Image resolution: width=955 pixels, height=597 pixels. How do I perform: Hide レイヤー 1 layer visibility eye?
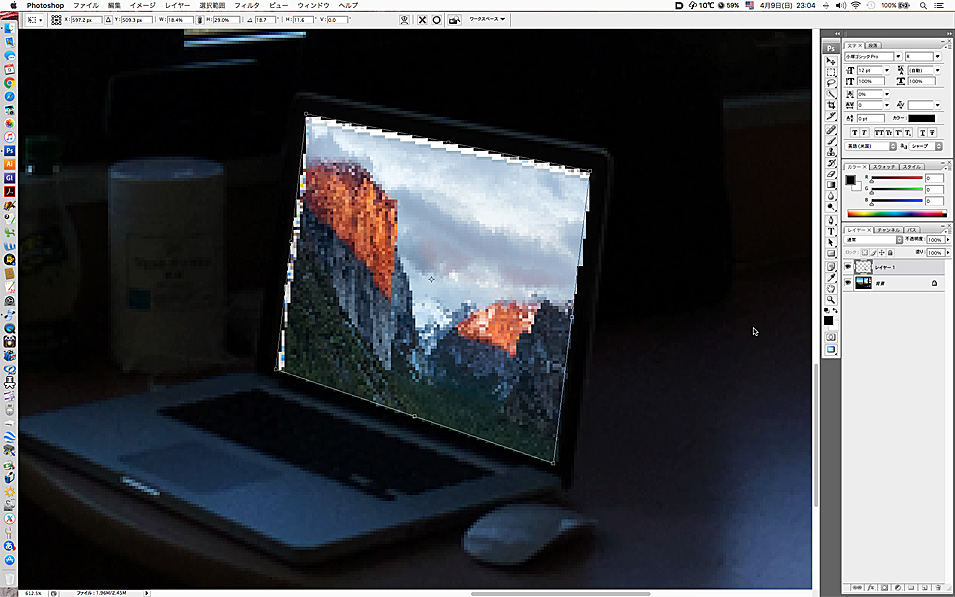pos(848,267)
